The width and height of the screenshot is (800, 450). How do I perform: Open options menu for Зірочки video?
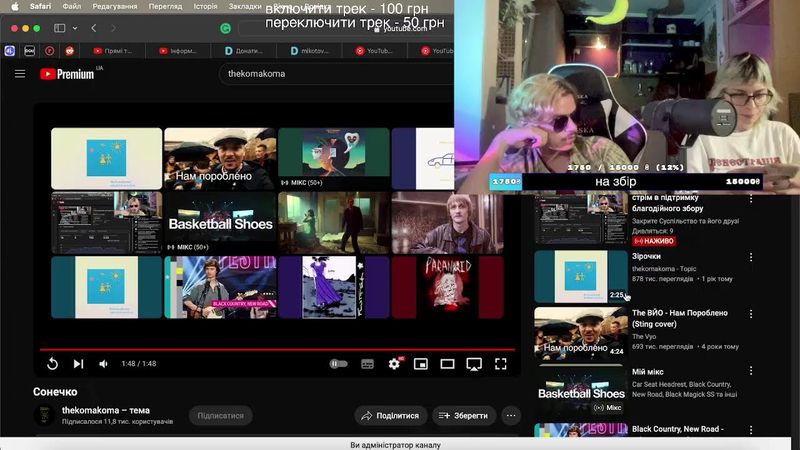point(751,258)
